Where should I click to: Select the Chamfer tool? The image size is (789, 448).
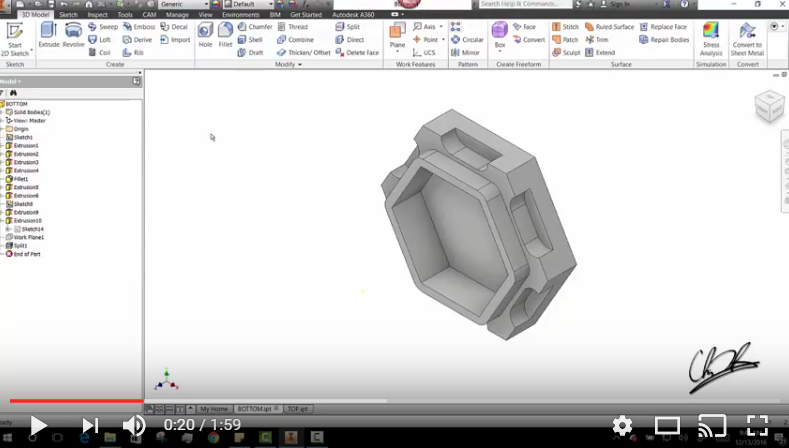[255, 27]
